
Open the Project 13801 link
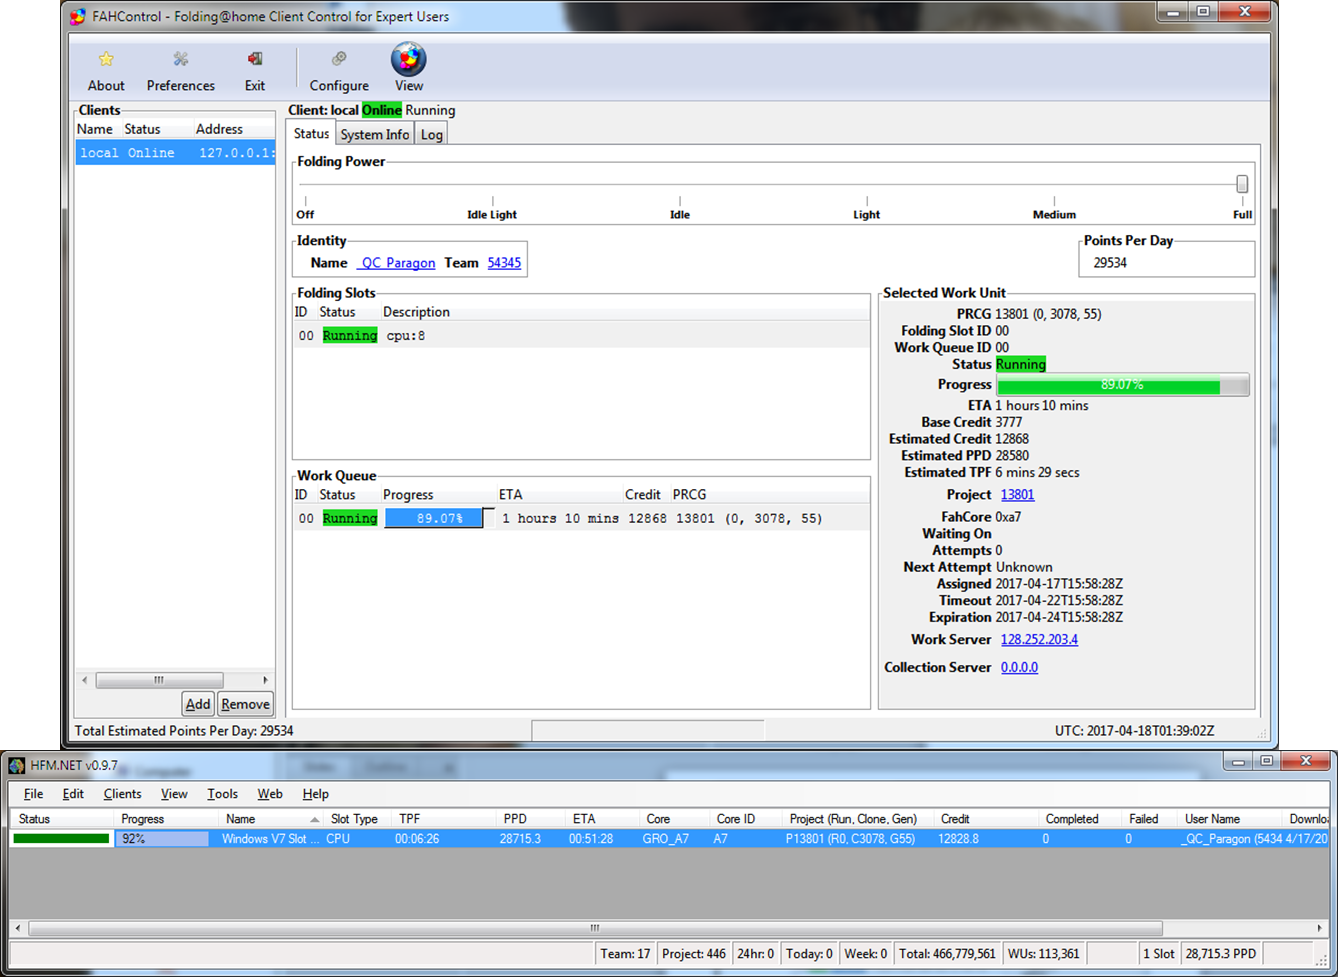pos(1017,494)
